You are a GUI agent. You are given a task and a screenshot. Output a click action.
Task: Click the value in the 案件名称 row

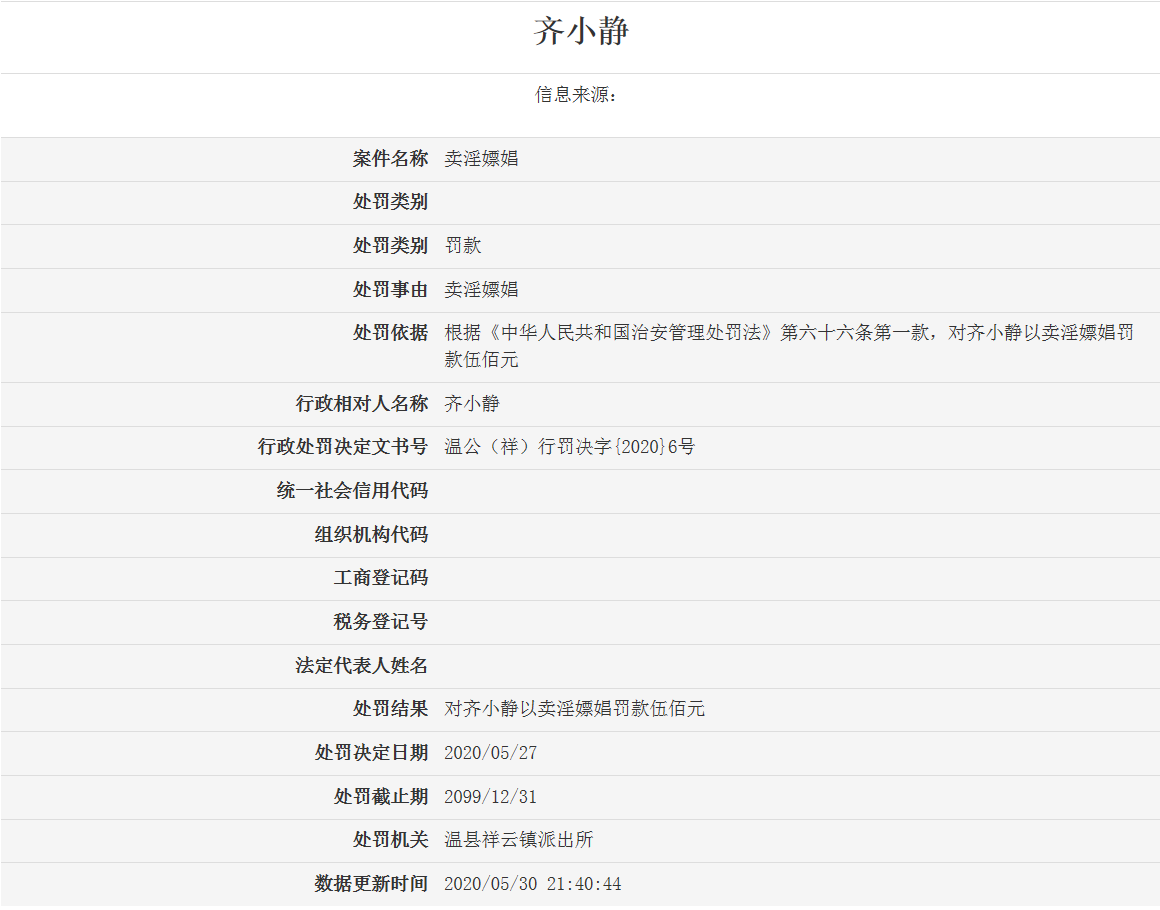click(481, 158)
